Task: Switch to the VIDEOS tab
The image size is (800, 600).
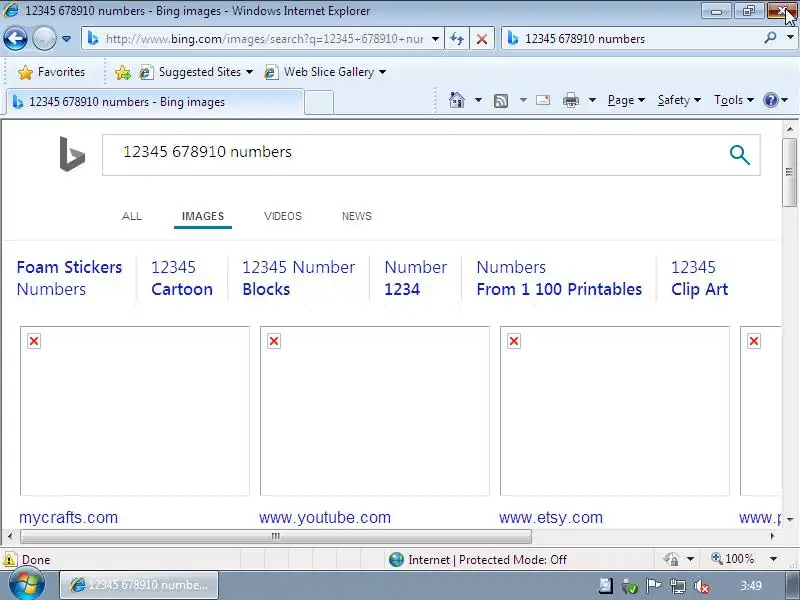Action: tap(283, 216)
